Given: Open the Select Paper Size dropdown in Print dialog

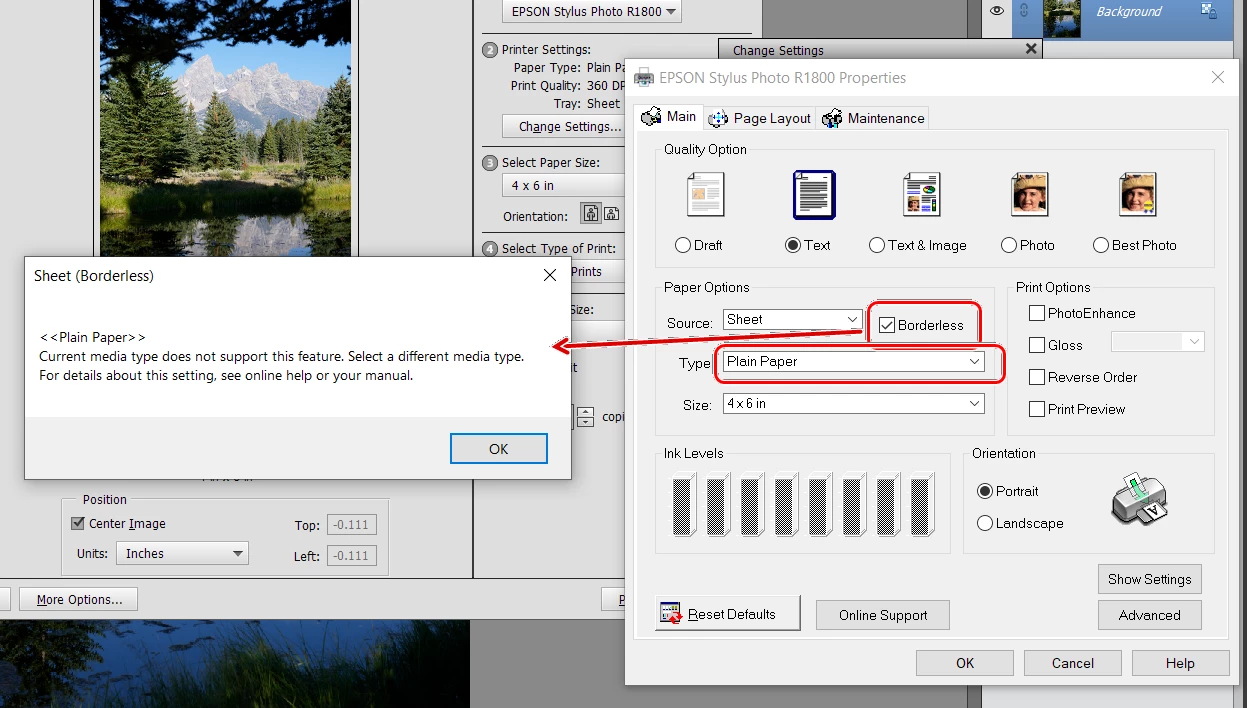Looking at the screenshot, I should [563, 185].
